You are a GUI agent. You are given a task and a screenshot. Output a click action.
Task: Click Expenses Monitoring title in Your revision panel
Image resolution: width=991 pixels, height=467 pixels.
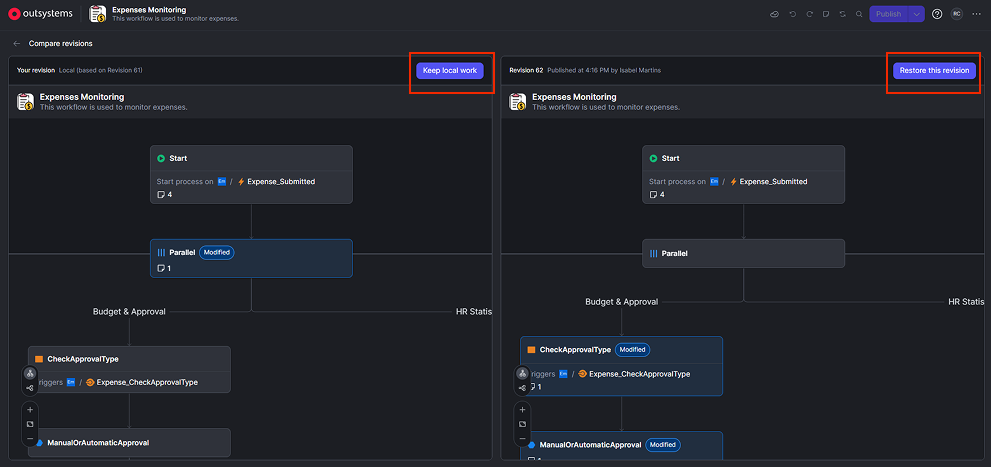[82, 97]
